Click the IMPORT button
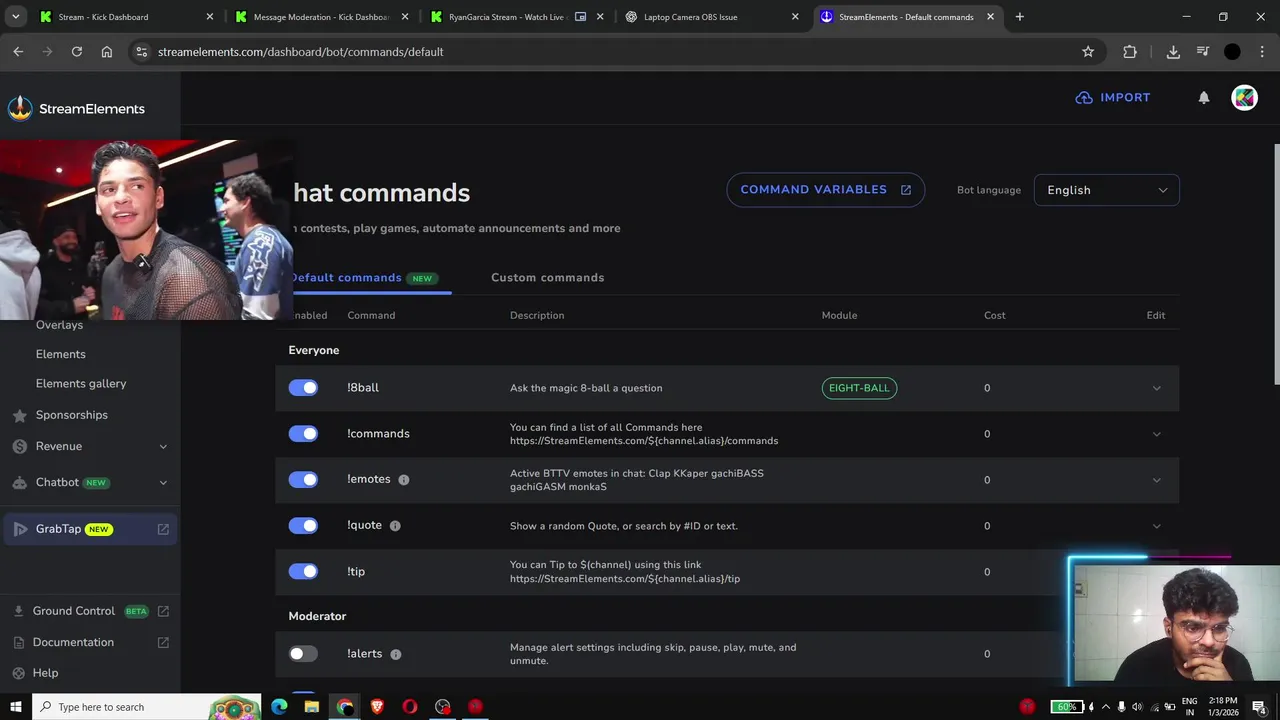Screen dimensions: 1280x720 tap(1113, 97)
